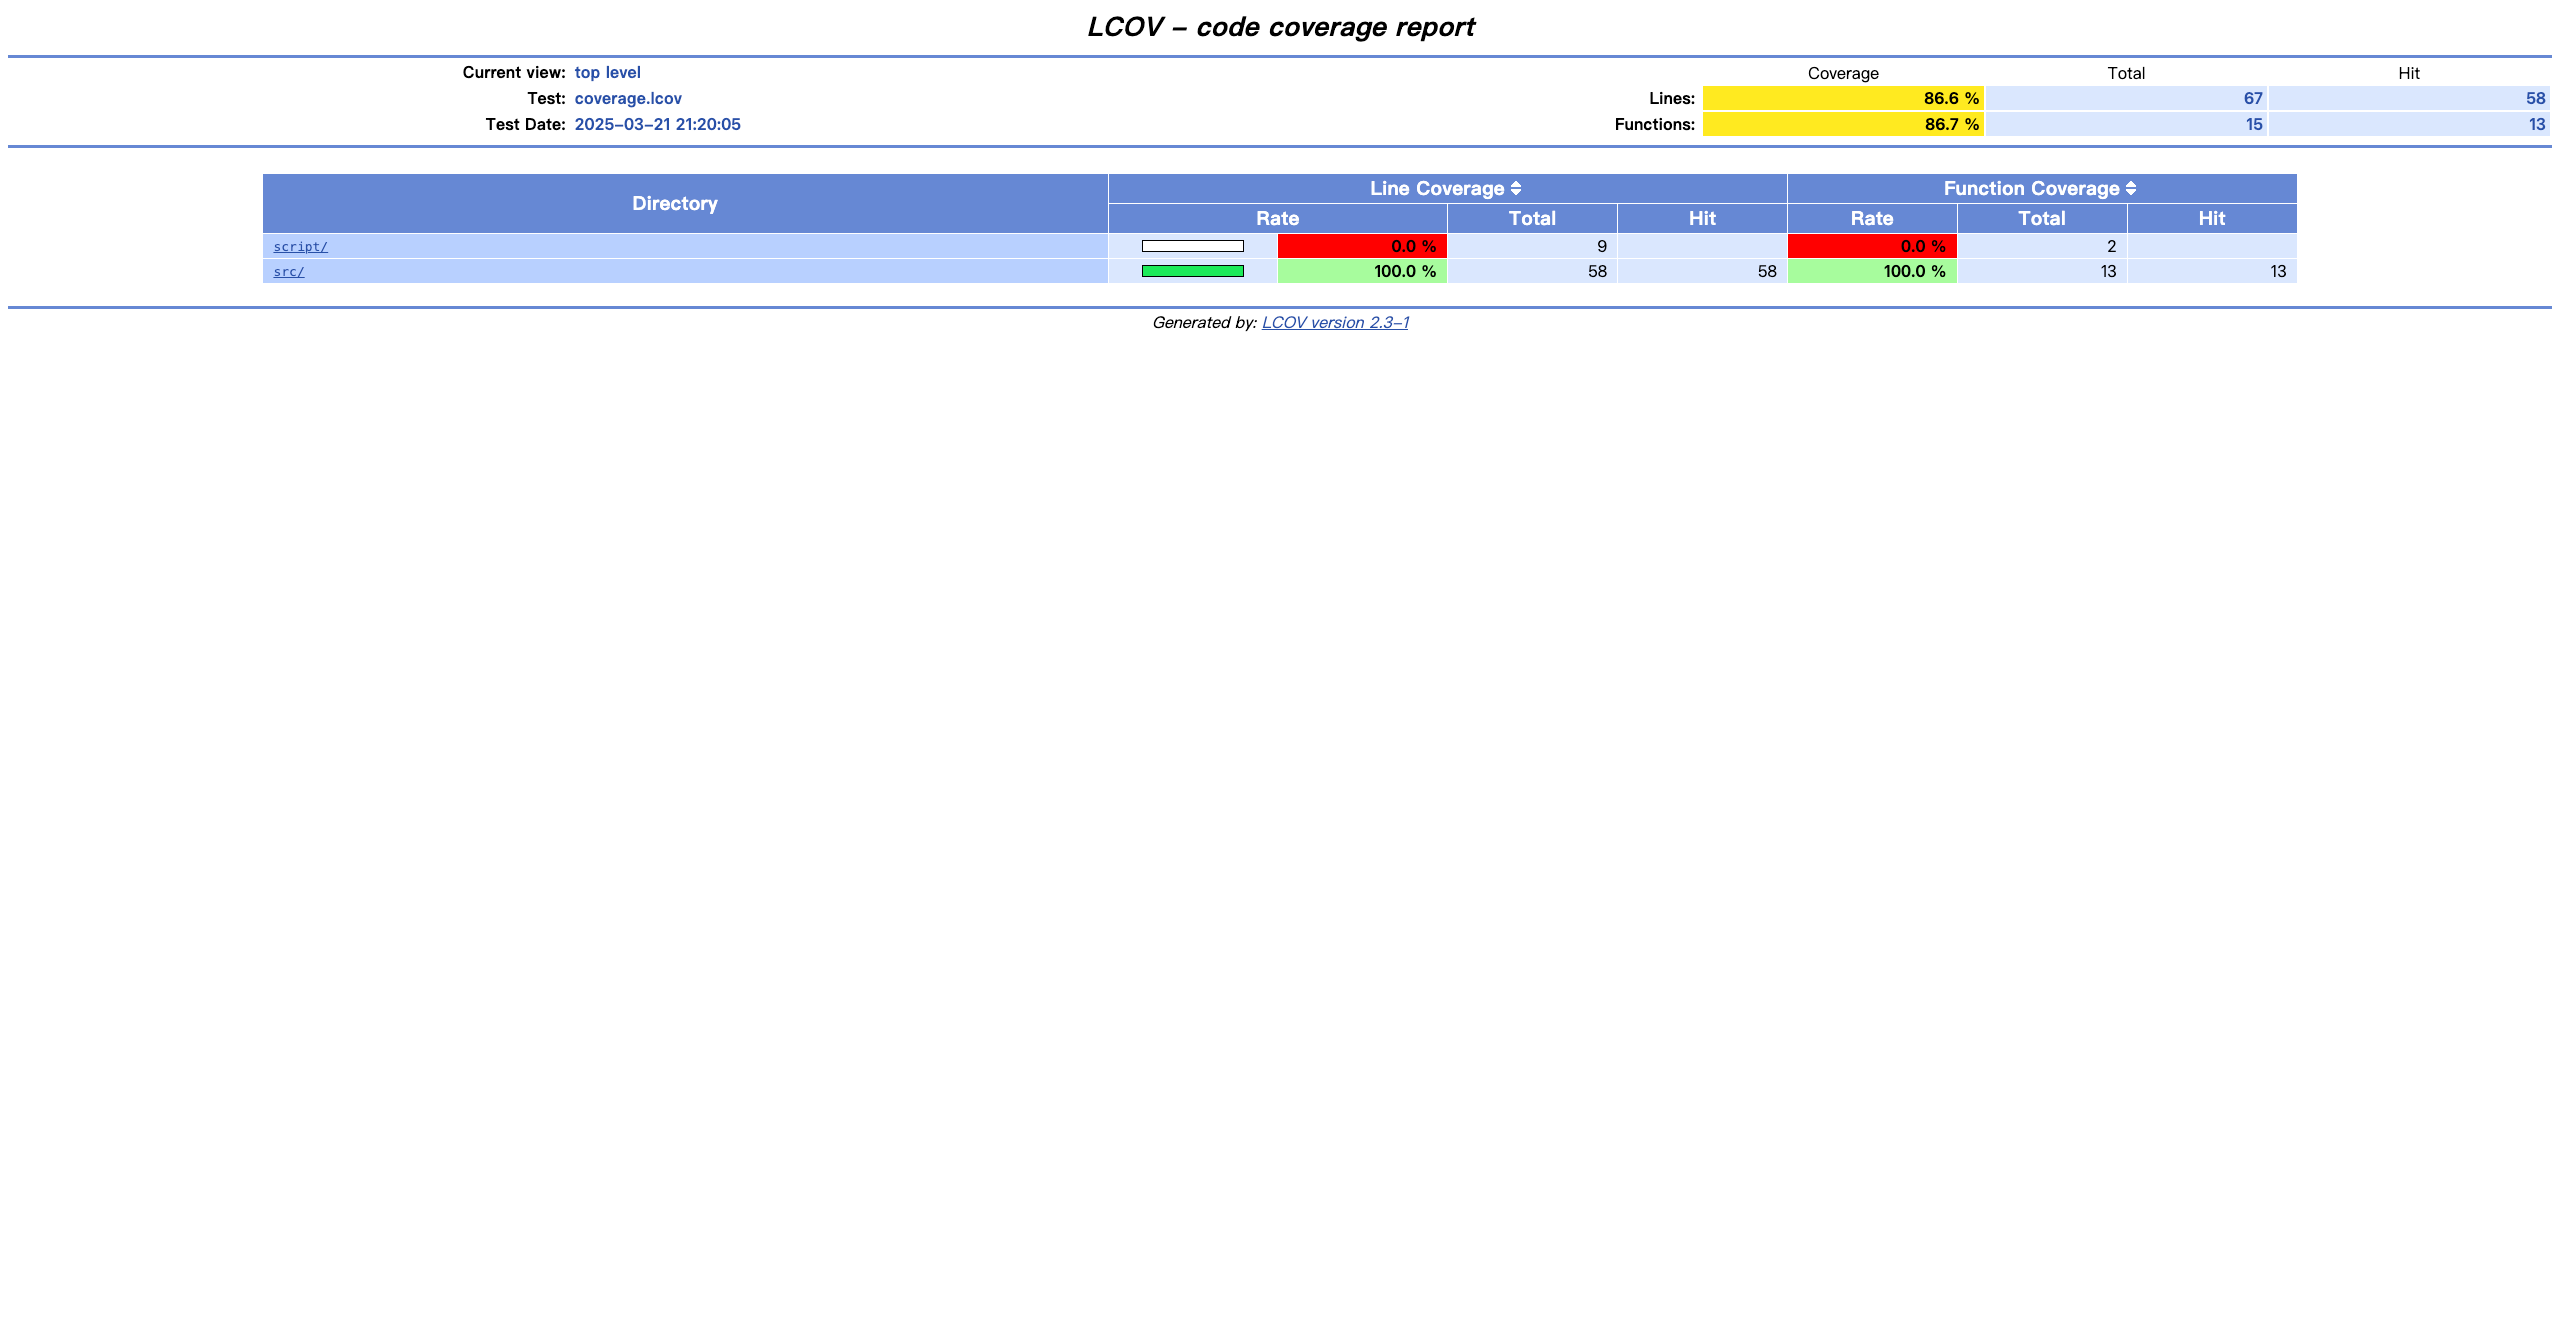Click summary functions hit value 13
This screenshot has height=1318, width=2560.
(x=2536, y=124)
